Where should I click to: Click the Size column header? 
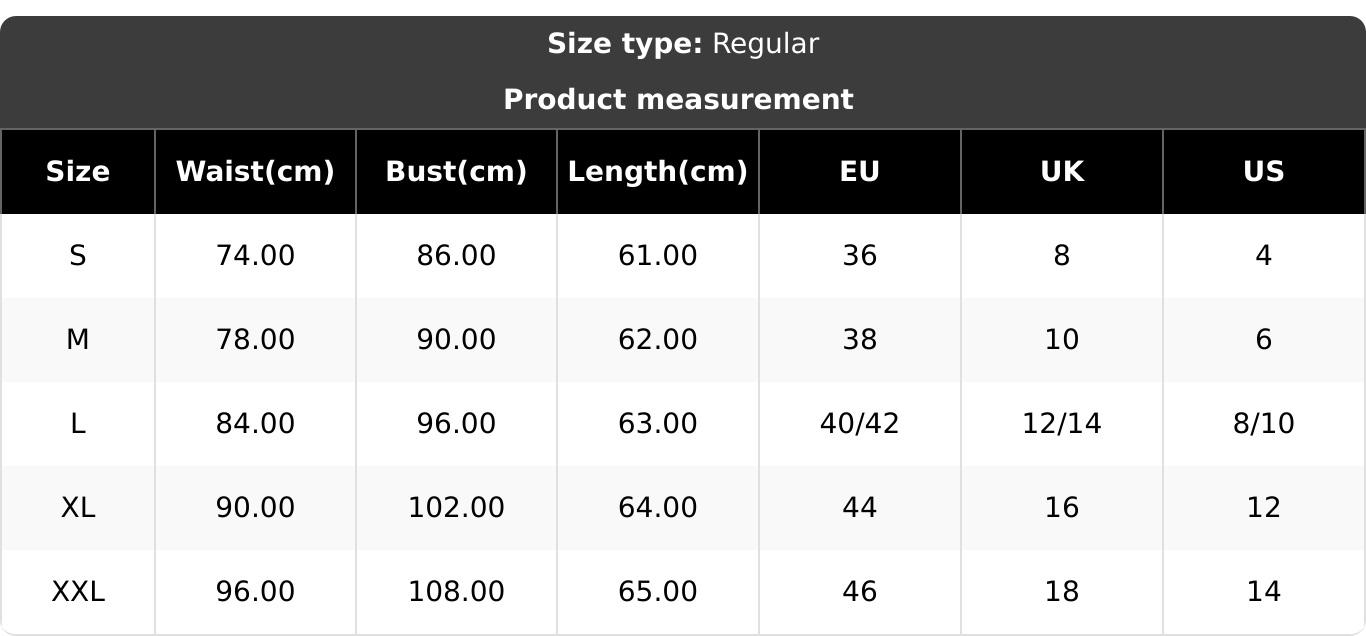(78, 172)
